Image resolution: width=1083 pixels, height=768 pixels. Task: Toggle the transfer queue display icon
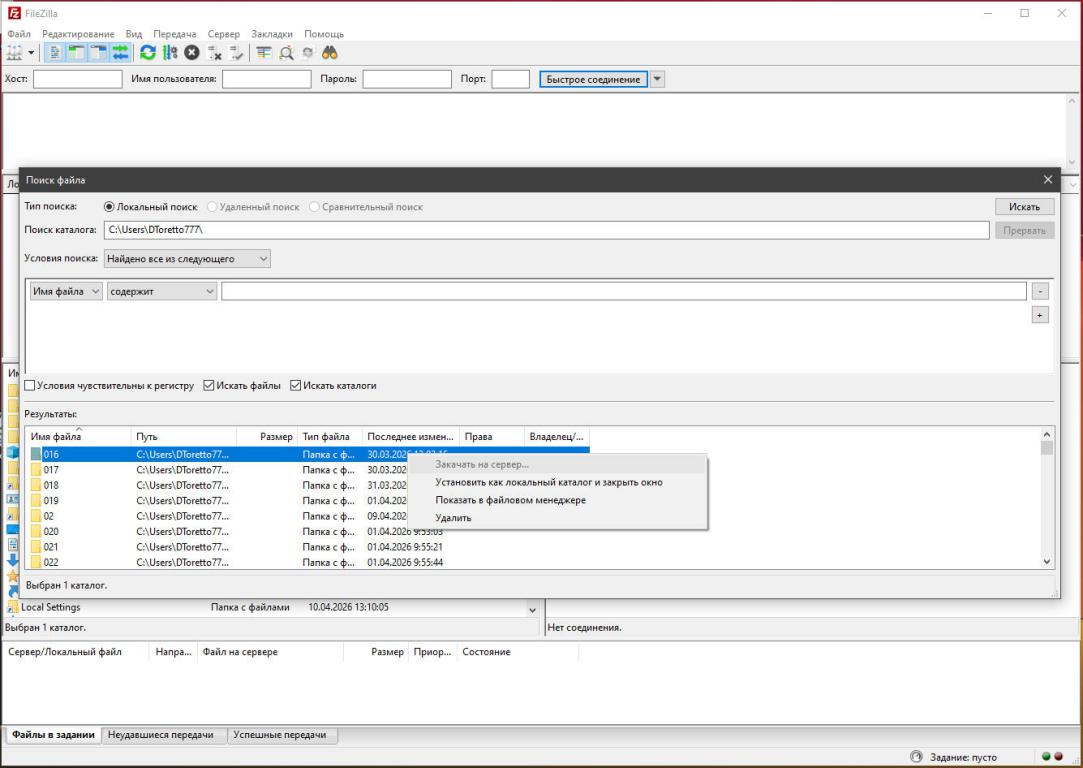[x=121, y=53]
